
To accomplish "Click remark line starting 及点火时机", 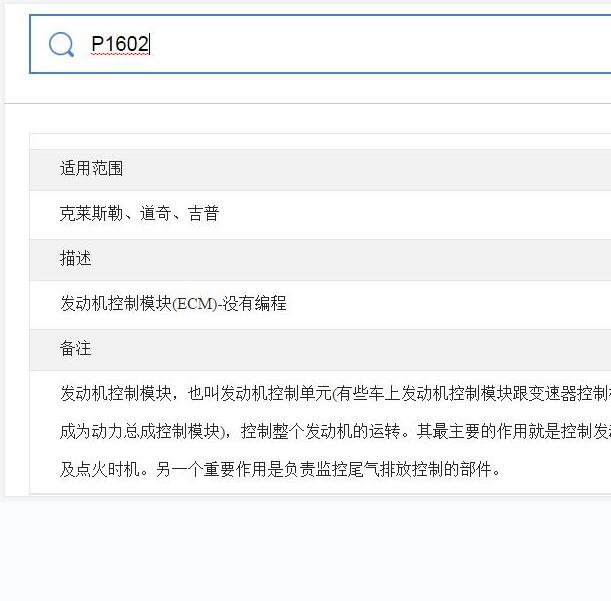I will point(280,469).
